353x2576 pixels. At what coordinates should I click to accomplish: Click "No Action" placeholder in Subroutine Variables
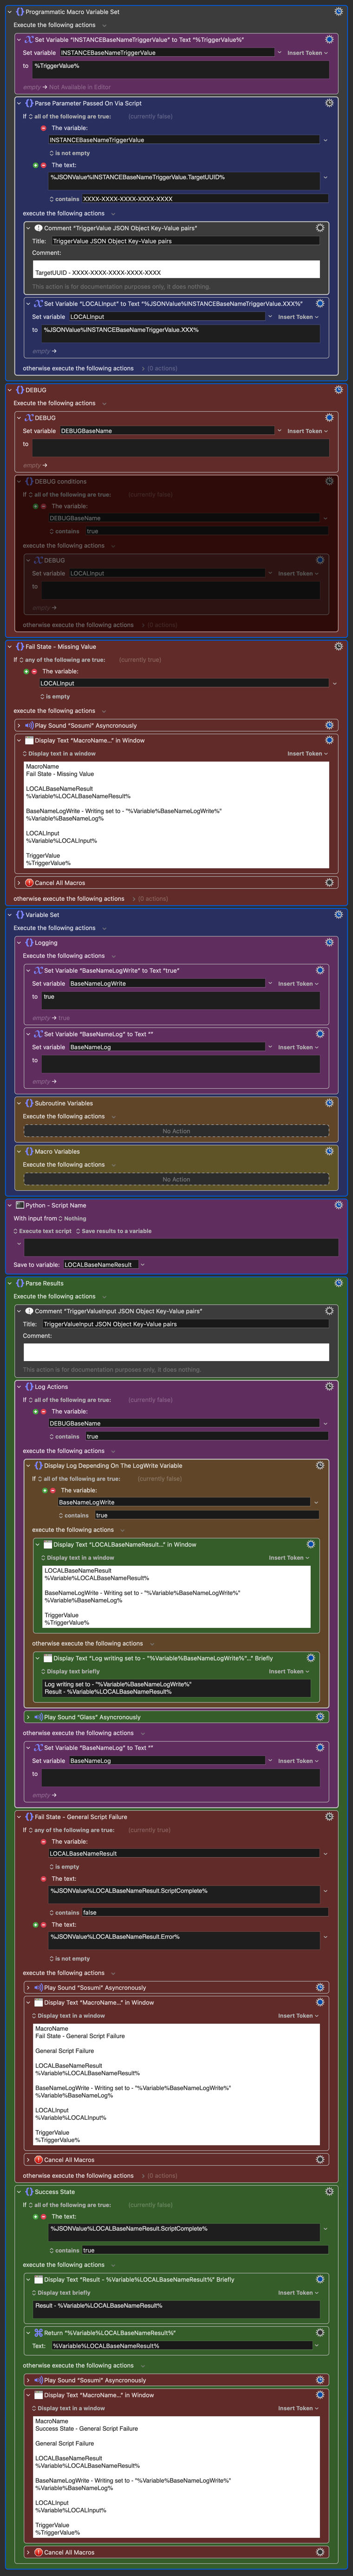click(176, 1131)
